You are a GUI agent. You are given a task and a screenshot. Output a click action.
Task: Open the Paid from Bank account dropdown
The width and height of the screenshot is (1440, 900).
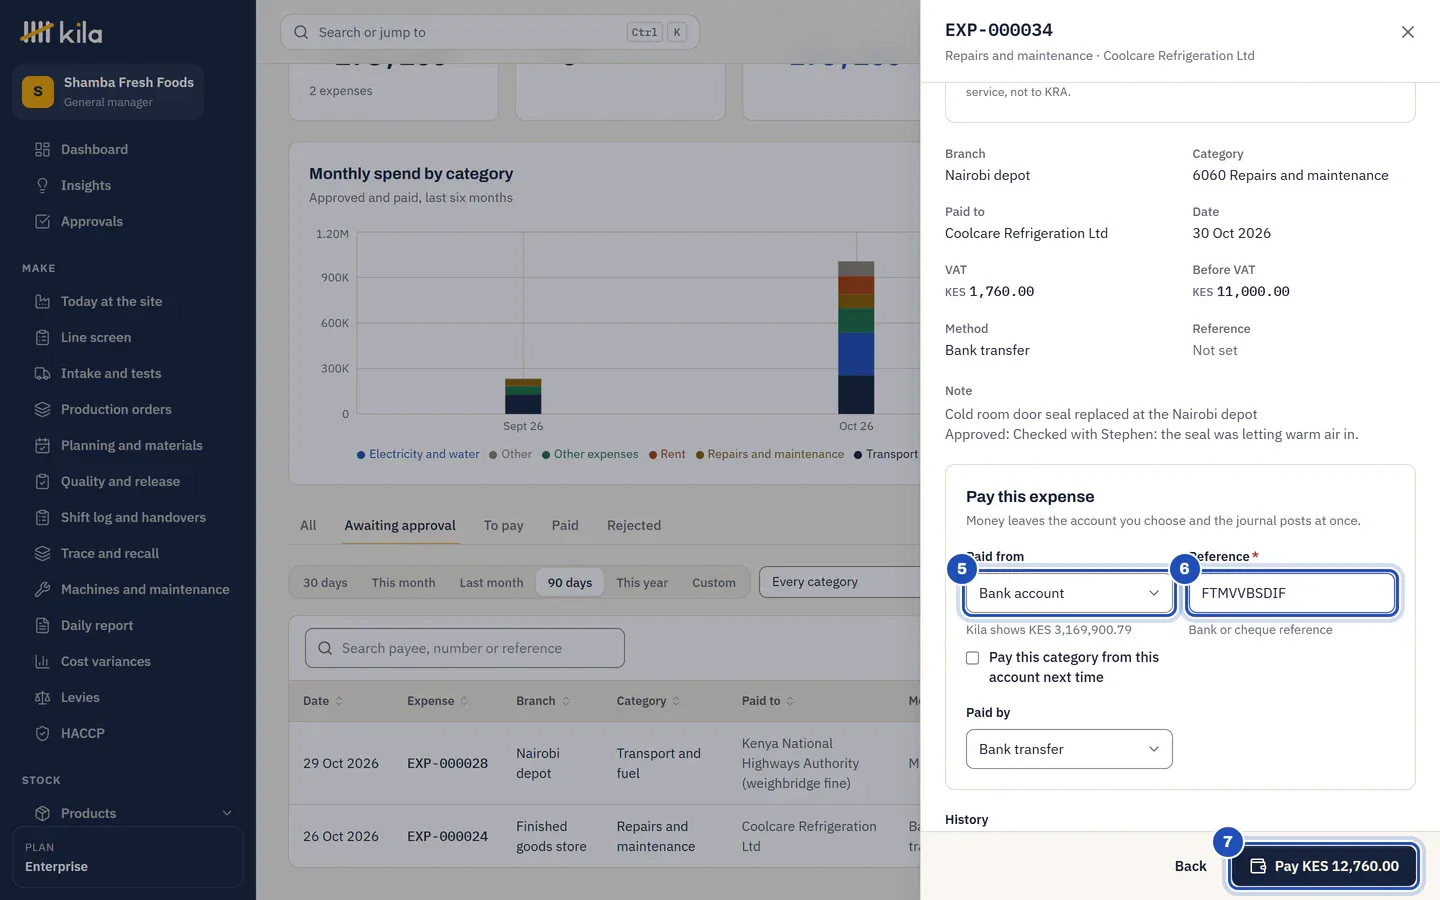coord(1069,593)
